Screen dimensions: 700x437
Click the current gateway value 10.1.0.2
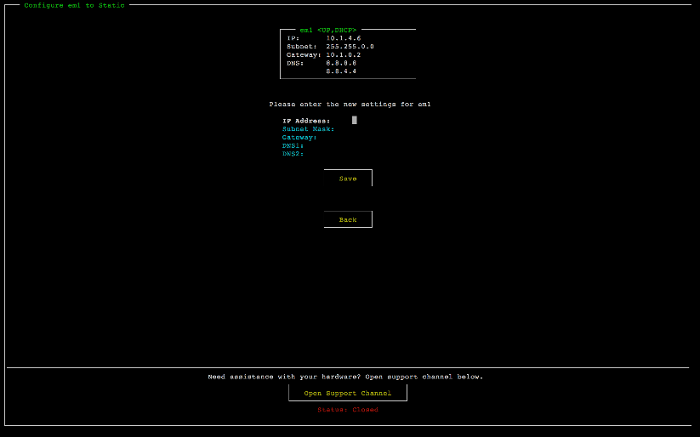pyautogui.click(x=342, y=55)
